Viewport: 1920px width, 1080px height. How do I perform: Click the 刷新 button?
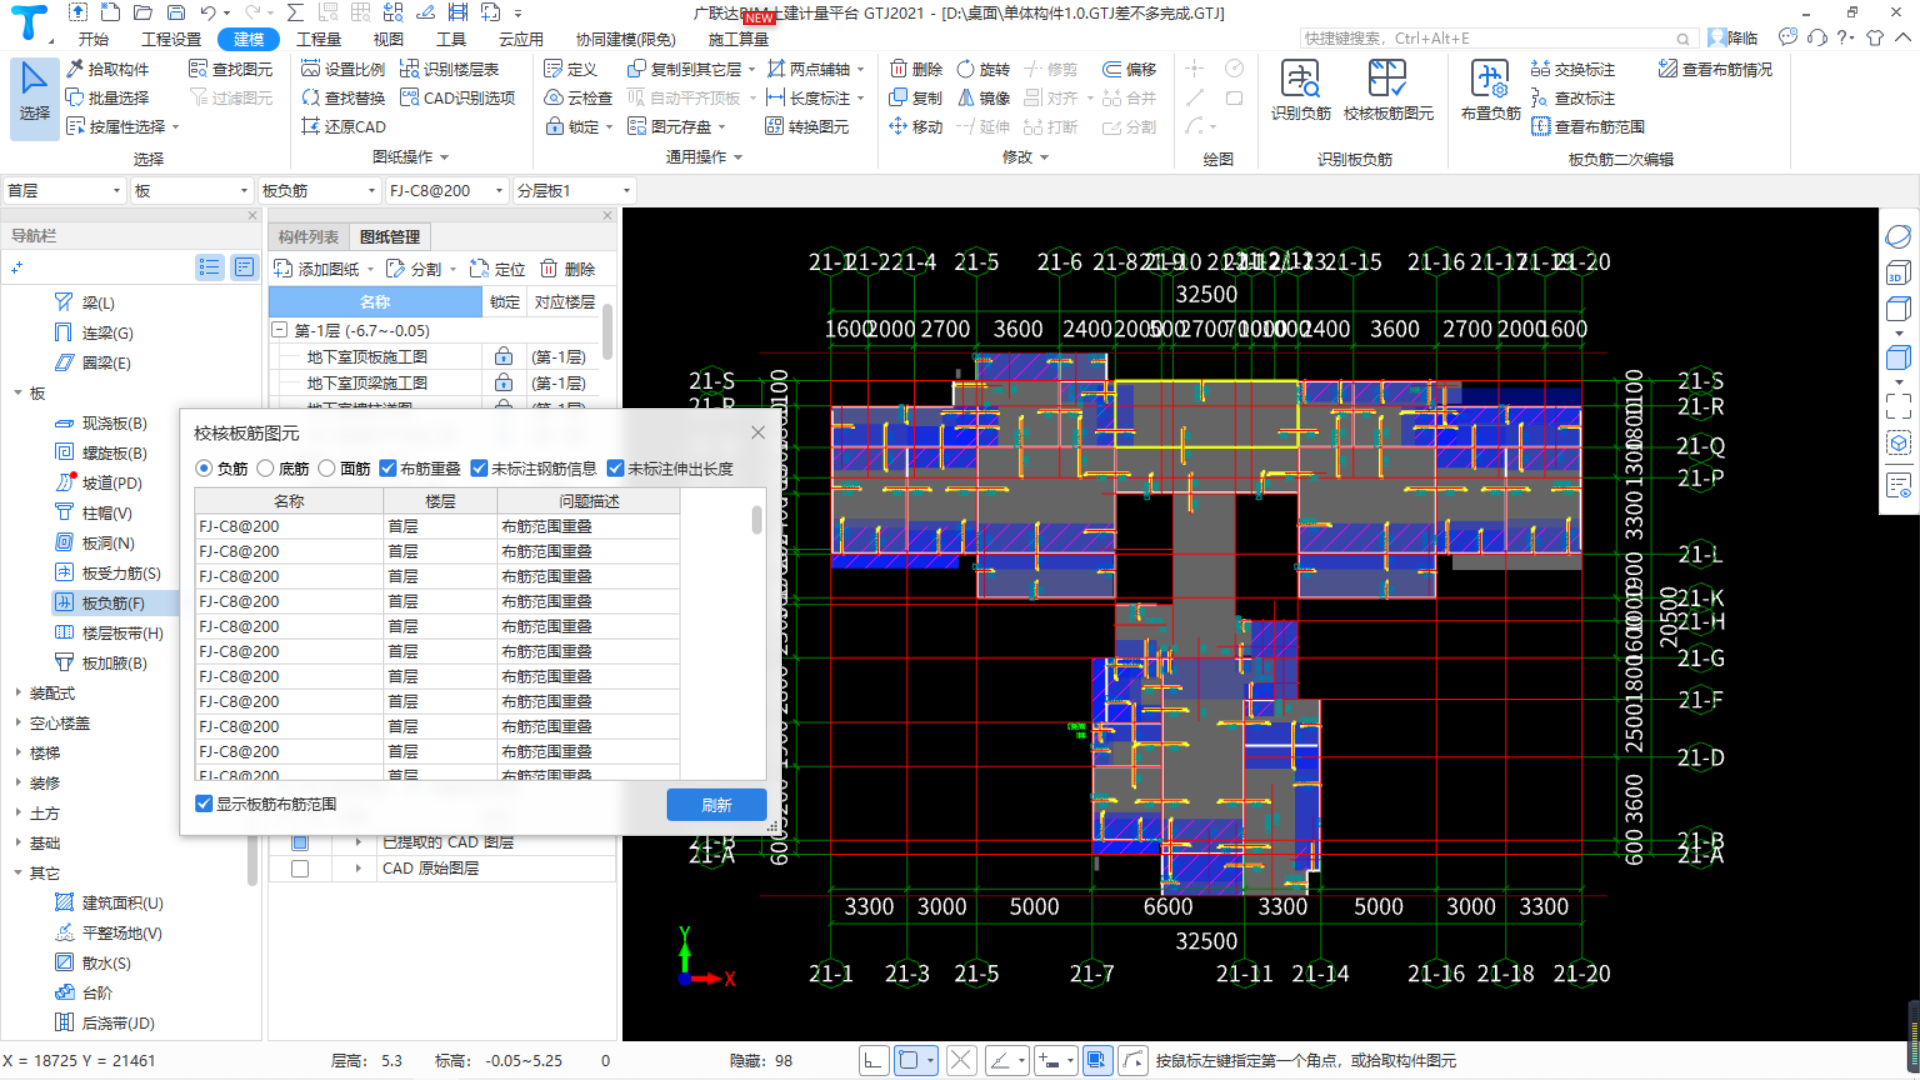716,805
